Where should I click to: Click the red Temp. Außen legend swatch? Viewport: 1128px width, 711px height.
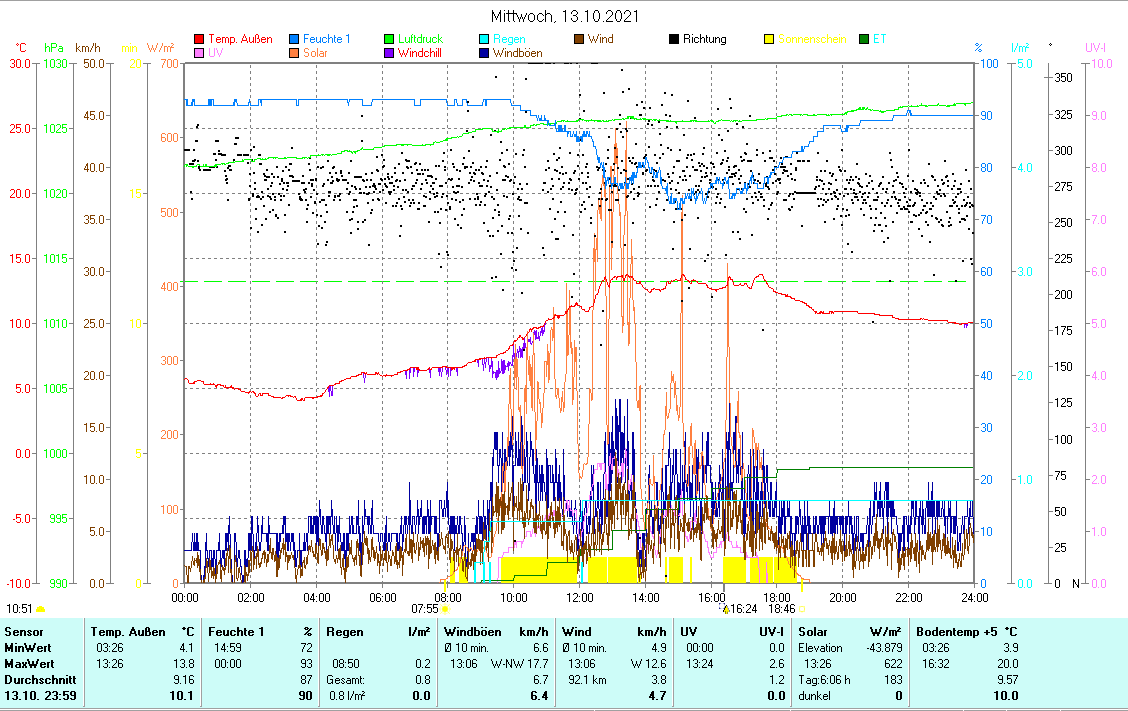tap(199, 40)
